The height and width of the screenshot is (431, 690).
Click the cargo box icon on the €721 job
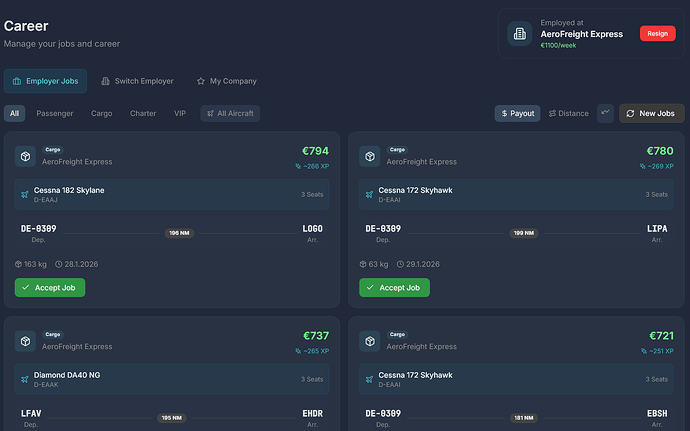point(370,341)
